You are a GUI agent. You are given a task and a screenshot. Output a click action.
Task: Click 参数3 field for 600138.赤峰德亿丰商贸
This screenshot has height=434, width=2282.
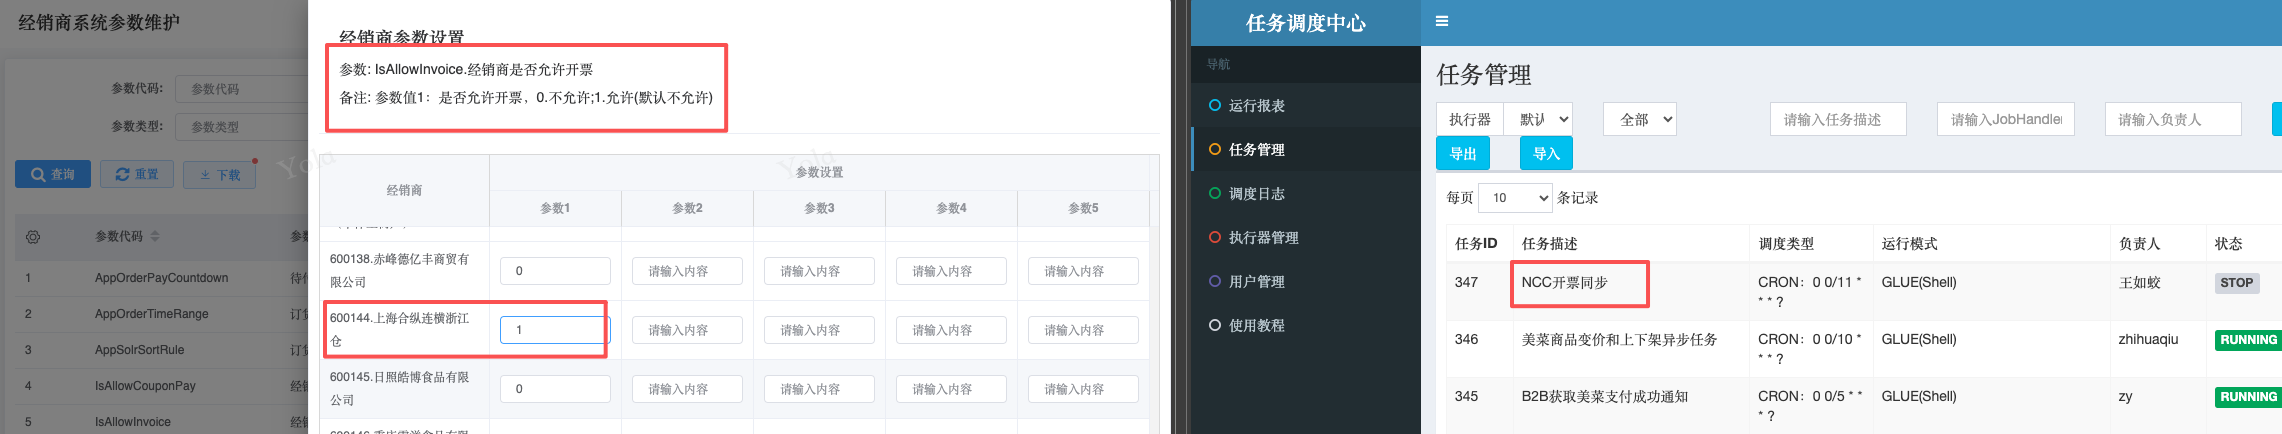point(819,271)
